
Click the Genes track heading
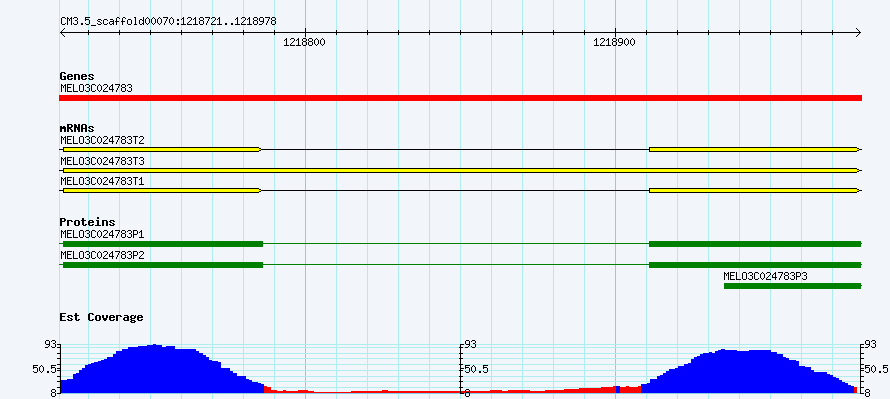77,76
